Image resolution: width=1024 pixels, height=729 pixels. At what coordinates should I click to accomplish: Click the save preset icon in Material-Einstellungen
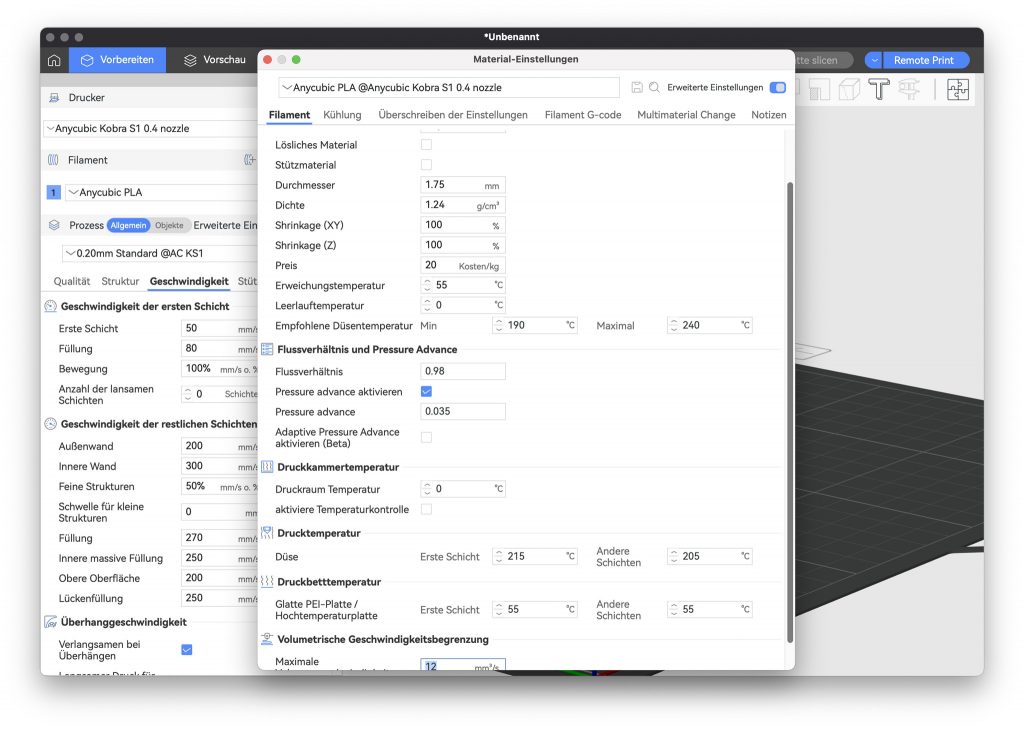tap(637, 88)
